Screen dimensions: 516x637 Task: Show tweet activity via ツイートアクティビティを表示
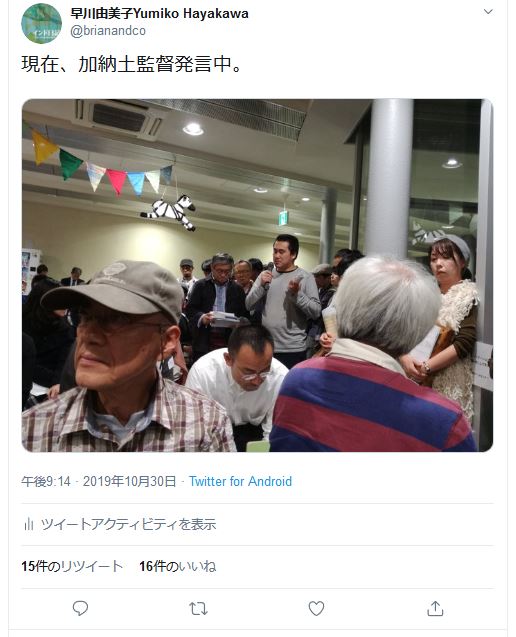click(x=128, y=524)
